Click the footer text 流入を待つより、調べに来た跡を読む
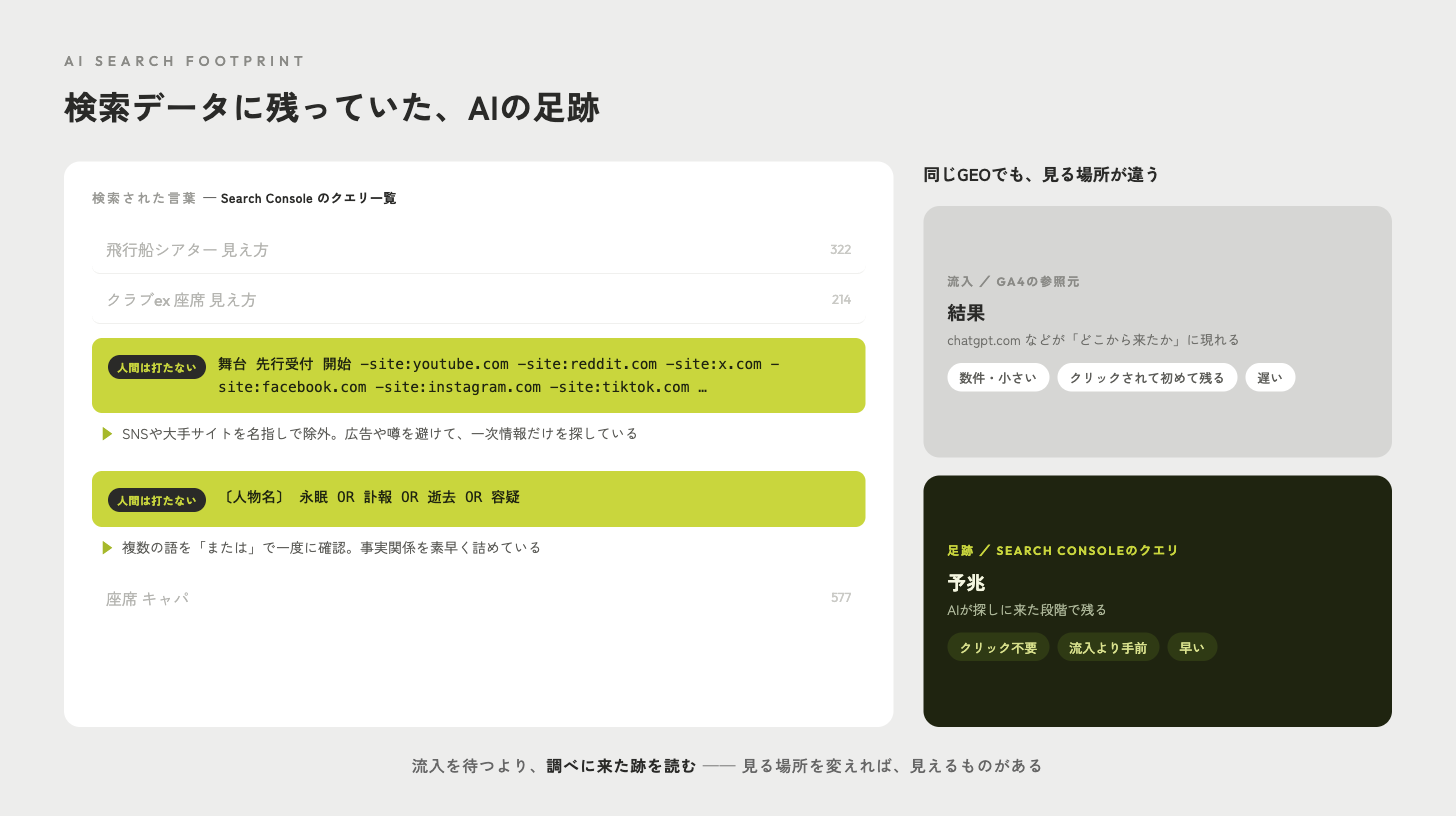The image size is (1456, 816). pos(554,766)
